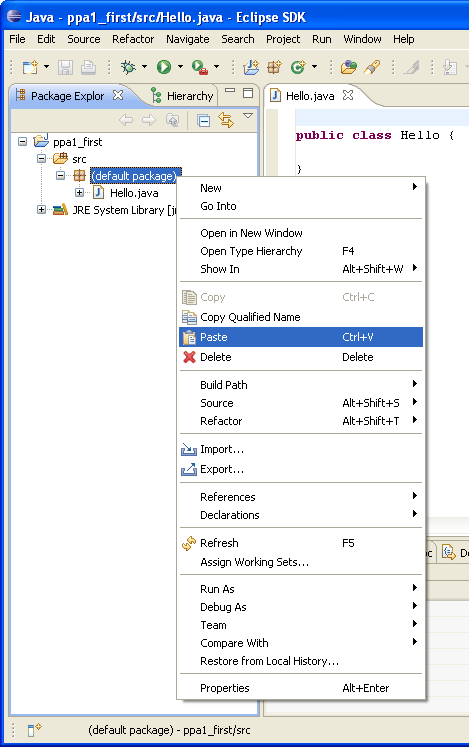The height and width of the screenshot is (747, 469).
Task: Choose Assign Working Sets...
Action: point(301,562)
